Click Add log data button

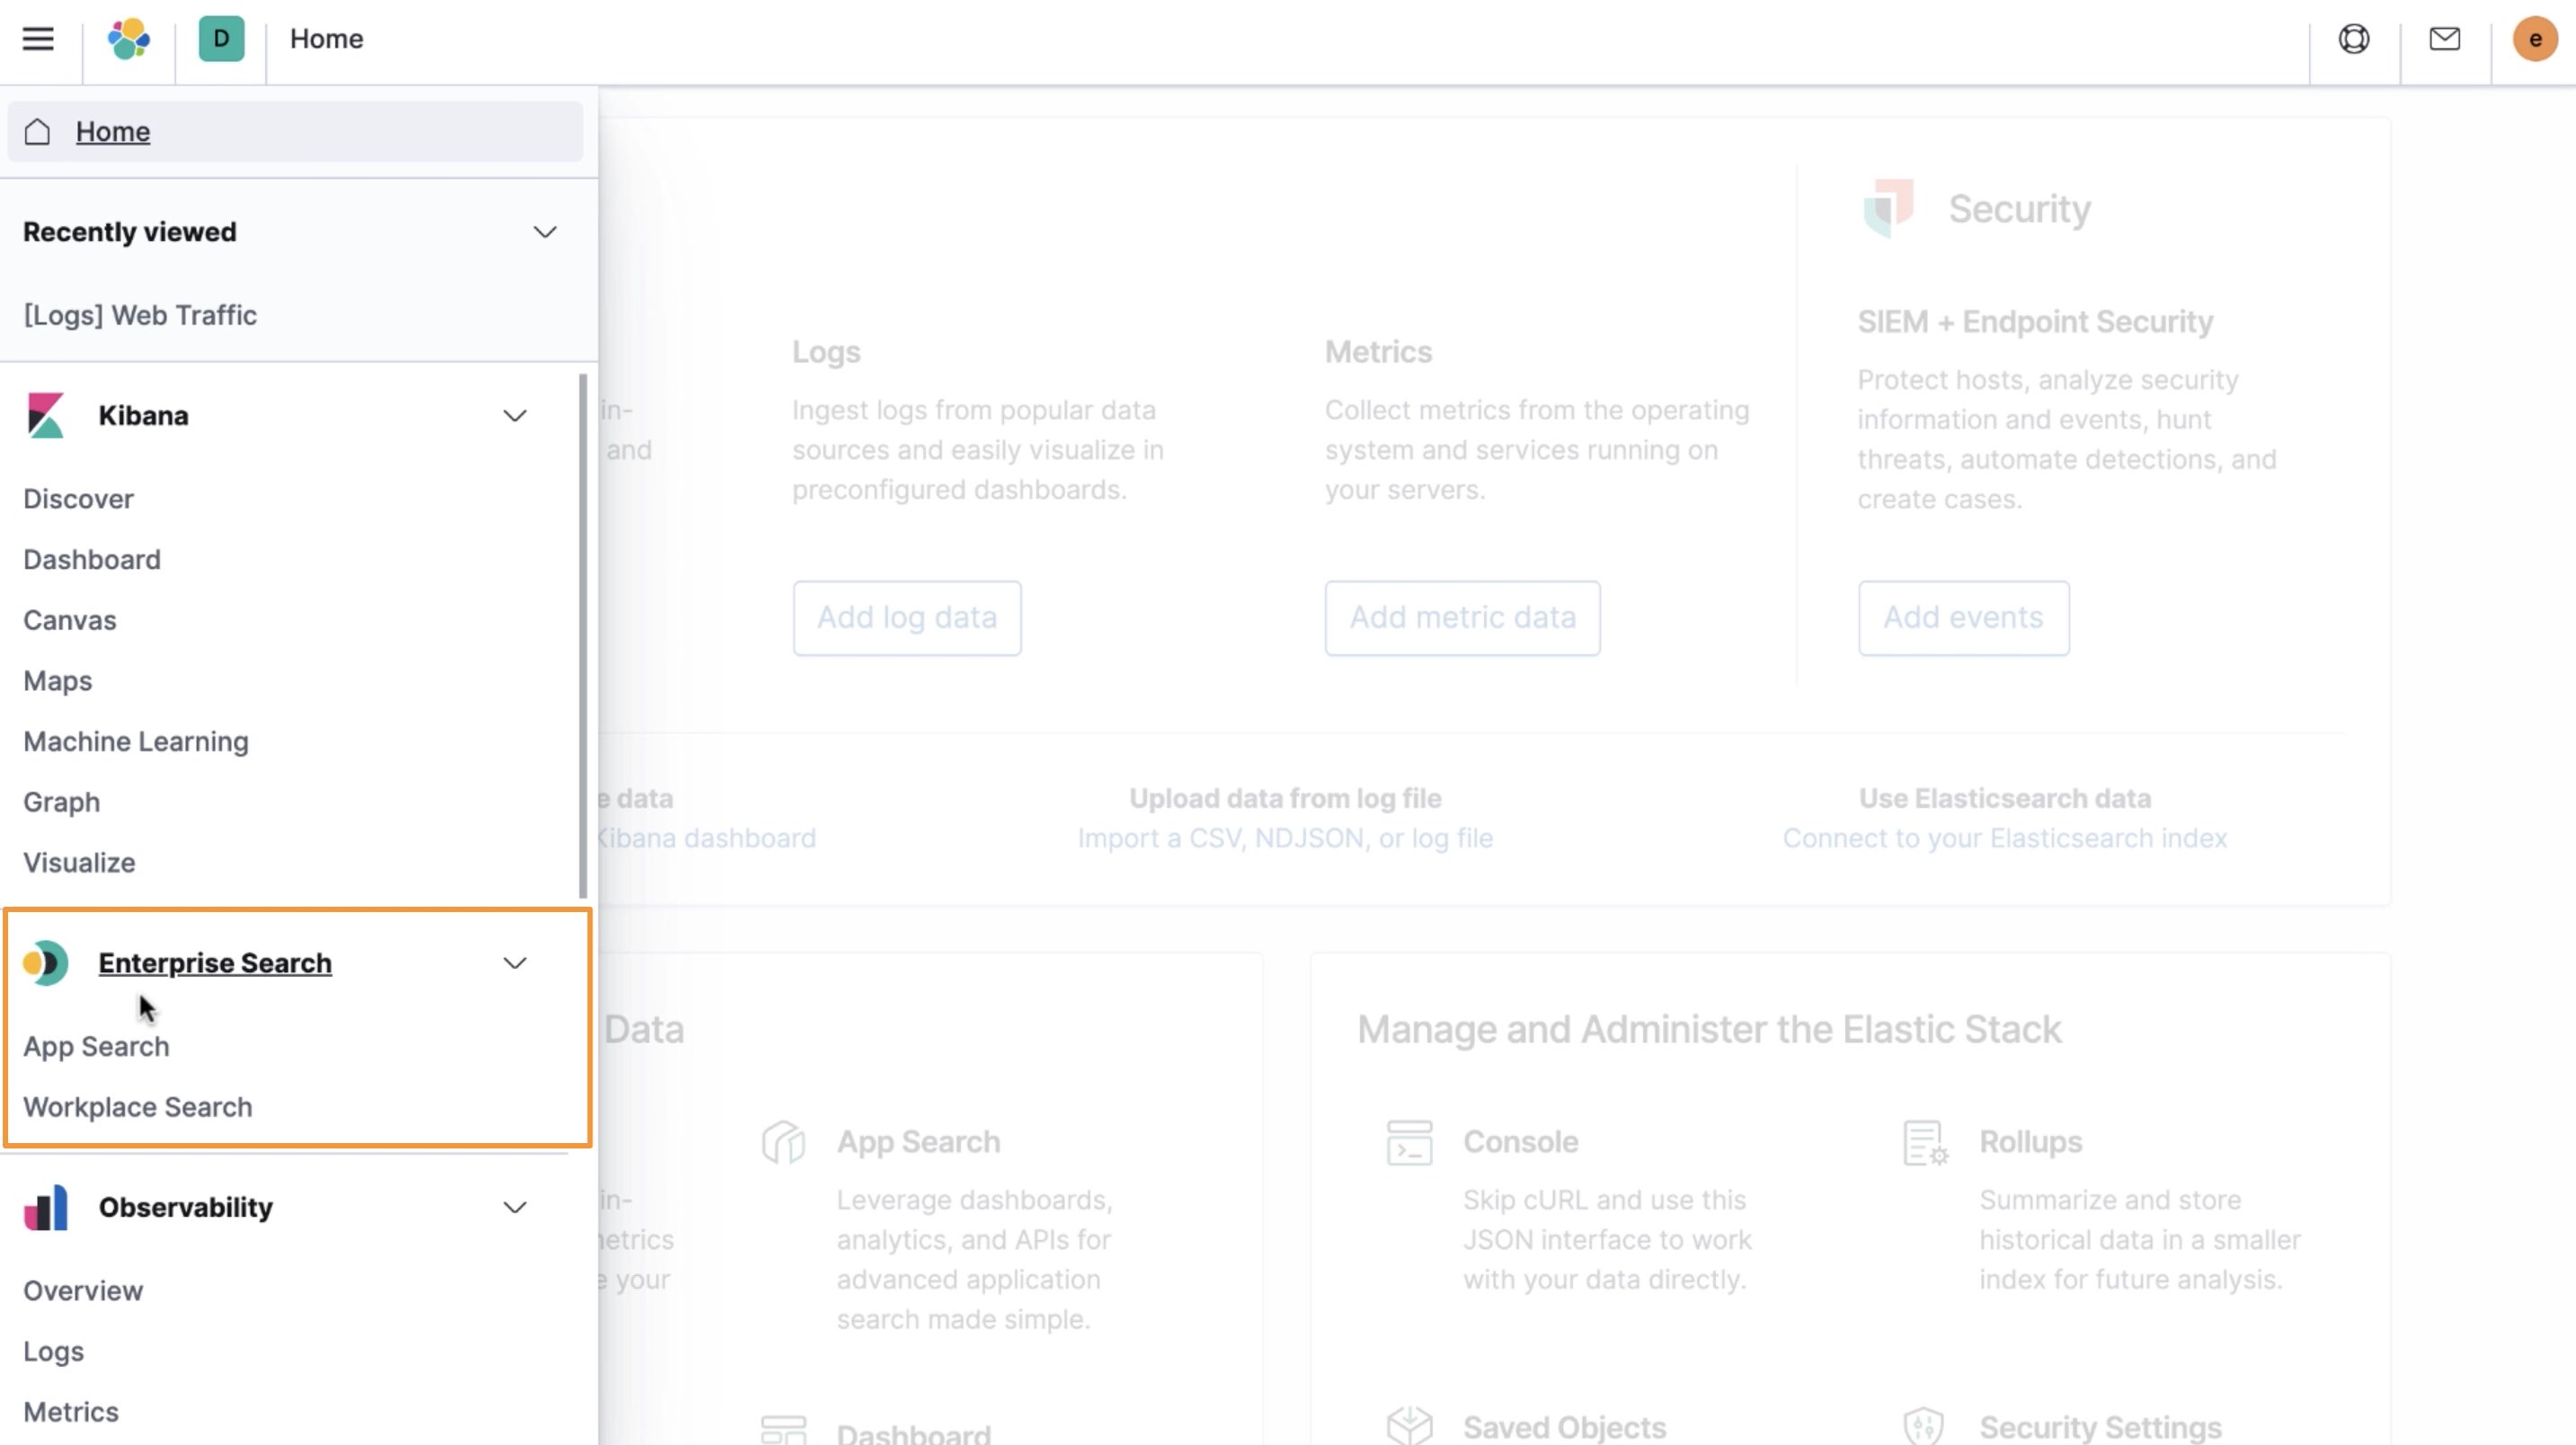pyautogui.click(x=906, y=617)
